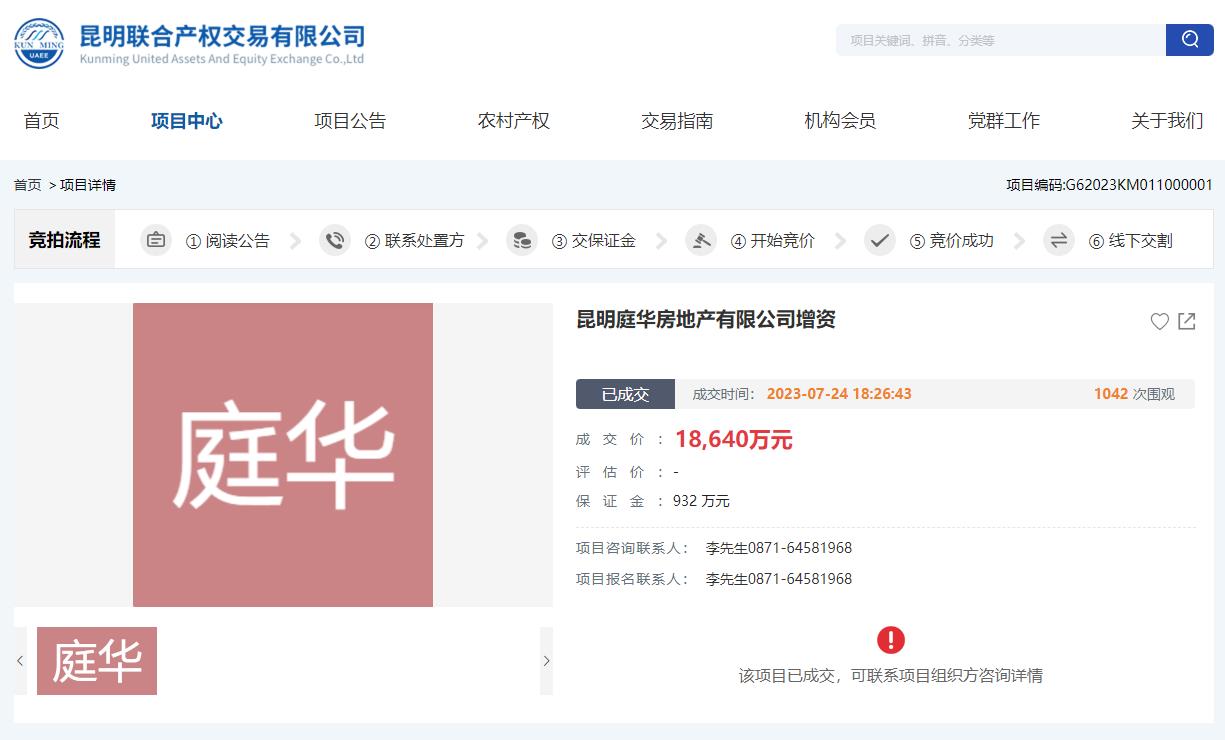1225x740 pixels.
Task: Show previous thumbnail with left arrow
Action: tap(20, 661)
